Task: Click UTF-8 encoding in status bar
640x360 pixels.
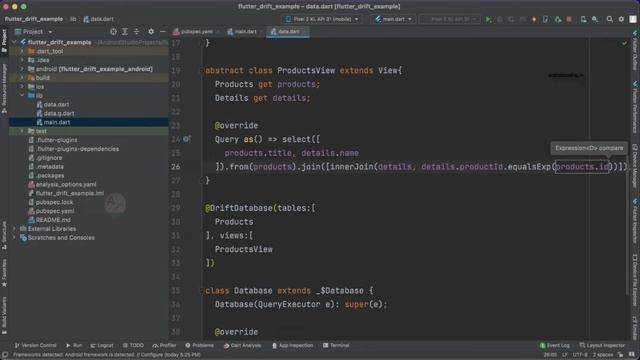Action: pos(580,355)
